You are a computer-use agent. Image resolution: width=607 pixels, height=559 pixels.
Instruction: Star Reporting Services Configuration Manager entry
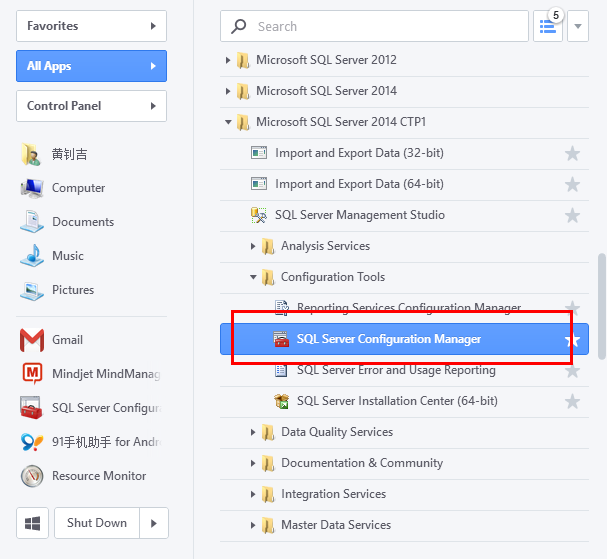[572, 308]
